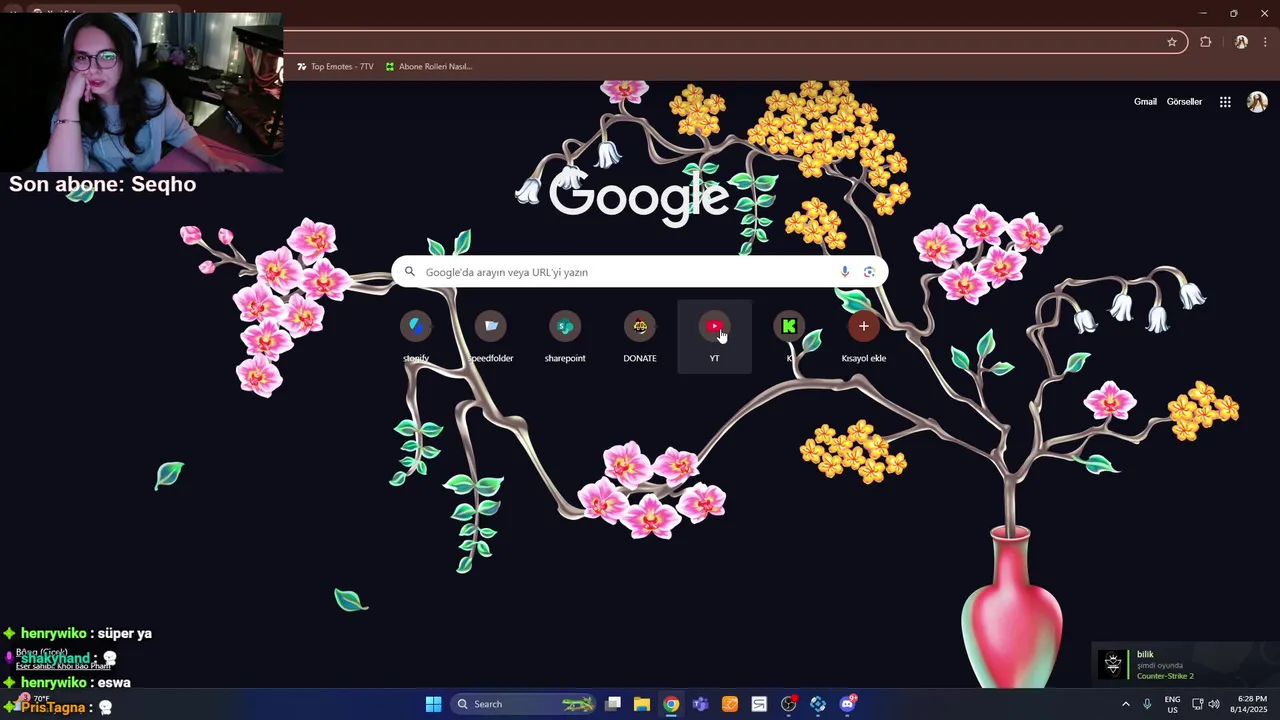The height and width of the screenshot is (720, 1280).
Task: Focus the Google search box
Action: pyautogui.click(x=640, y=272)
